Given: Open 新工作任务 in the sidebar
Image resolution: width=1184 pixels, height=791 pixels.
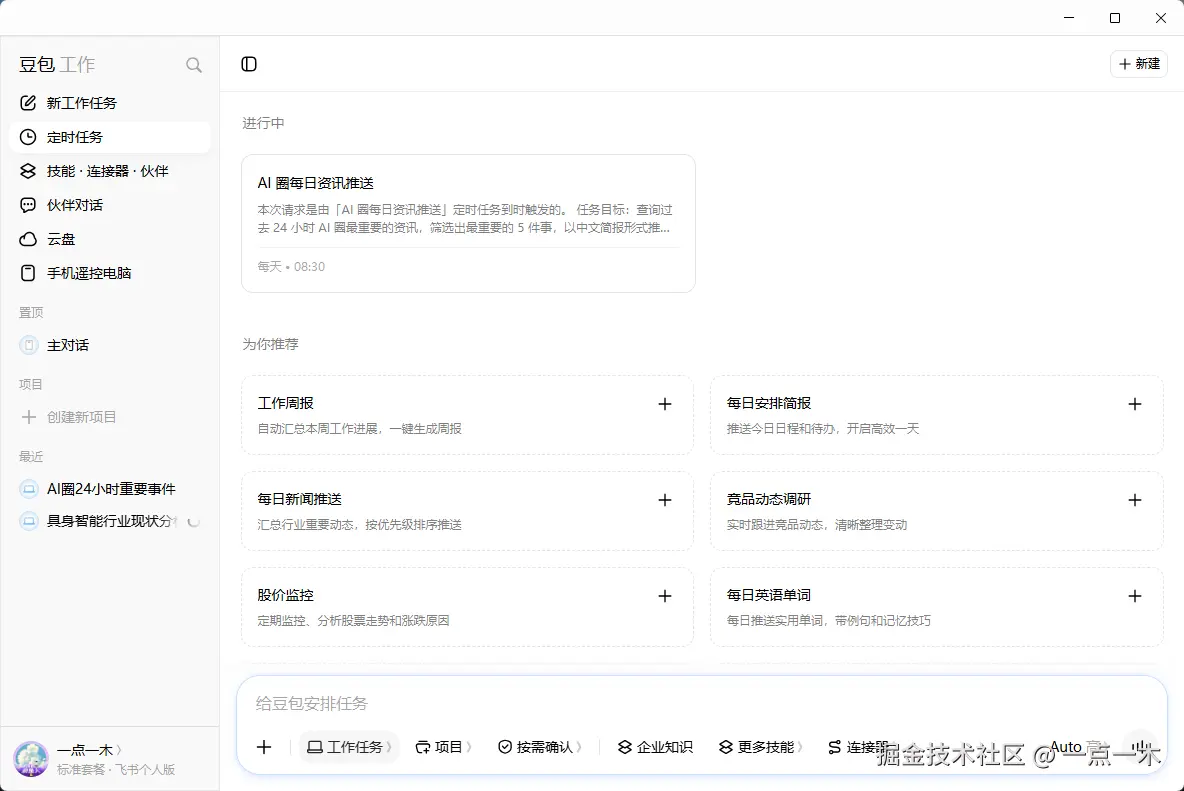Looking at the screenshot, I should [x=109, y=103].
